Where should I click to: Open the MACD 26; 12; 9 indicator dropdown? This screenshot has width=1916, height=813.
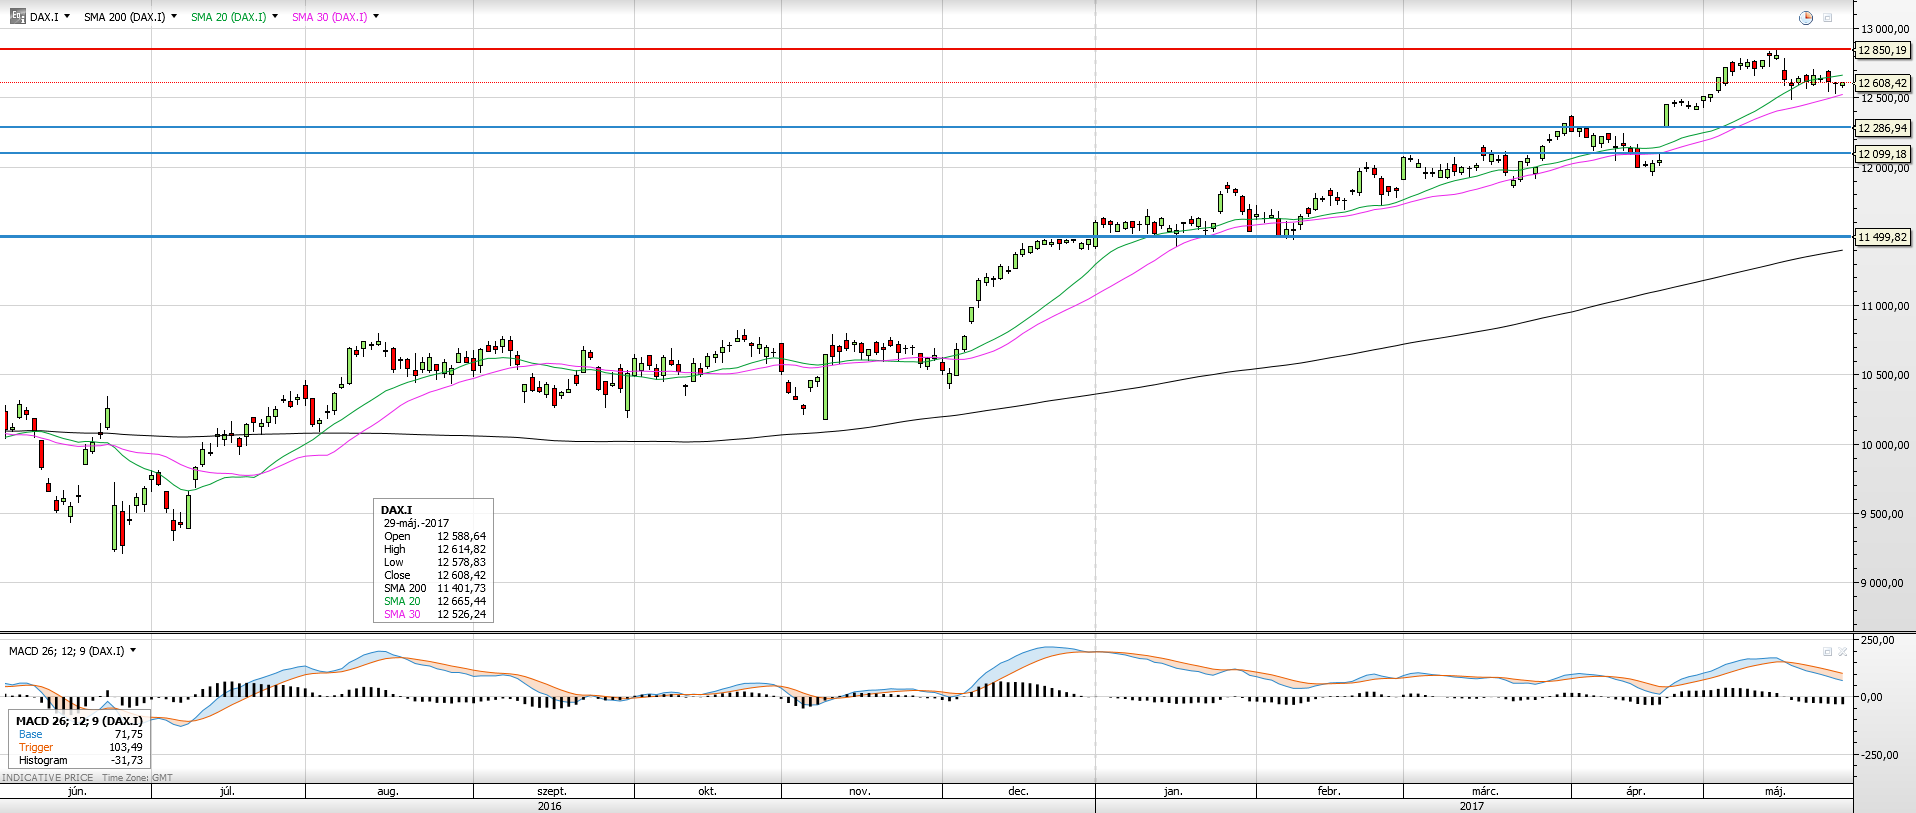133,650
